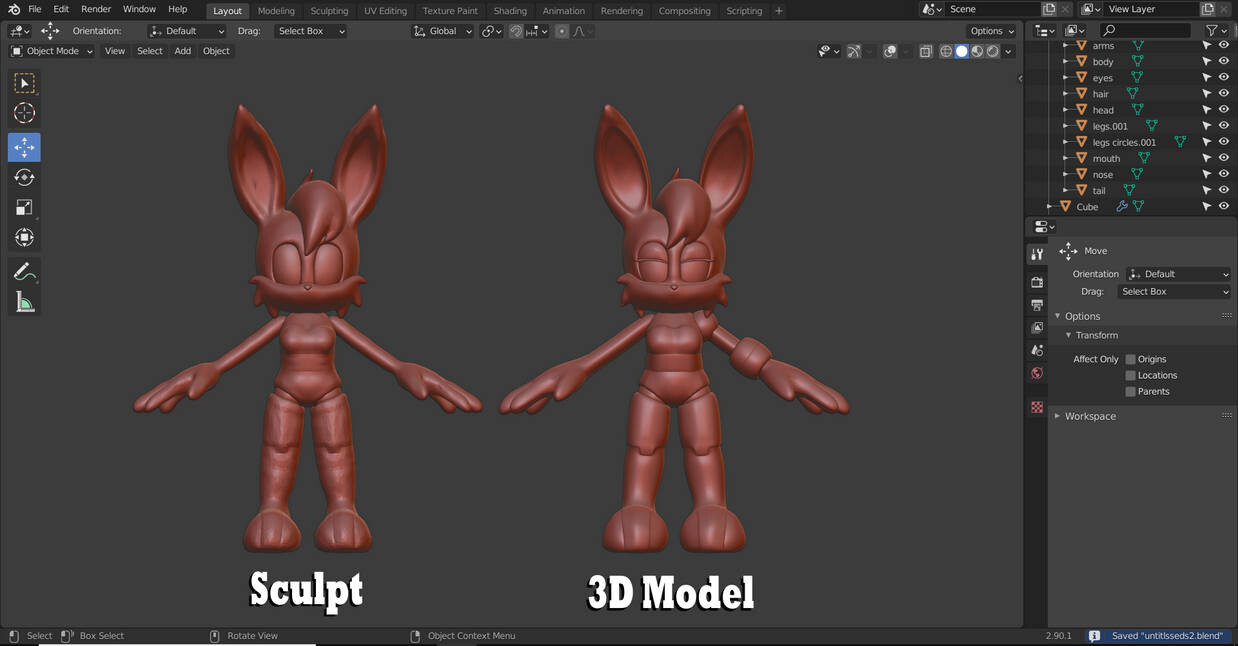
Task: Enable material preview shading mode
Action: pyautogui.click(x=978, y=51)
